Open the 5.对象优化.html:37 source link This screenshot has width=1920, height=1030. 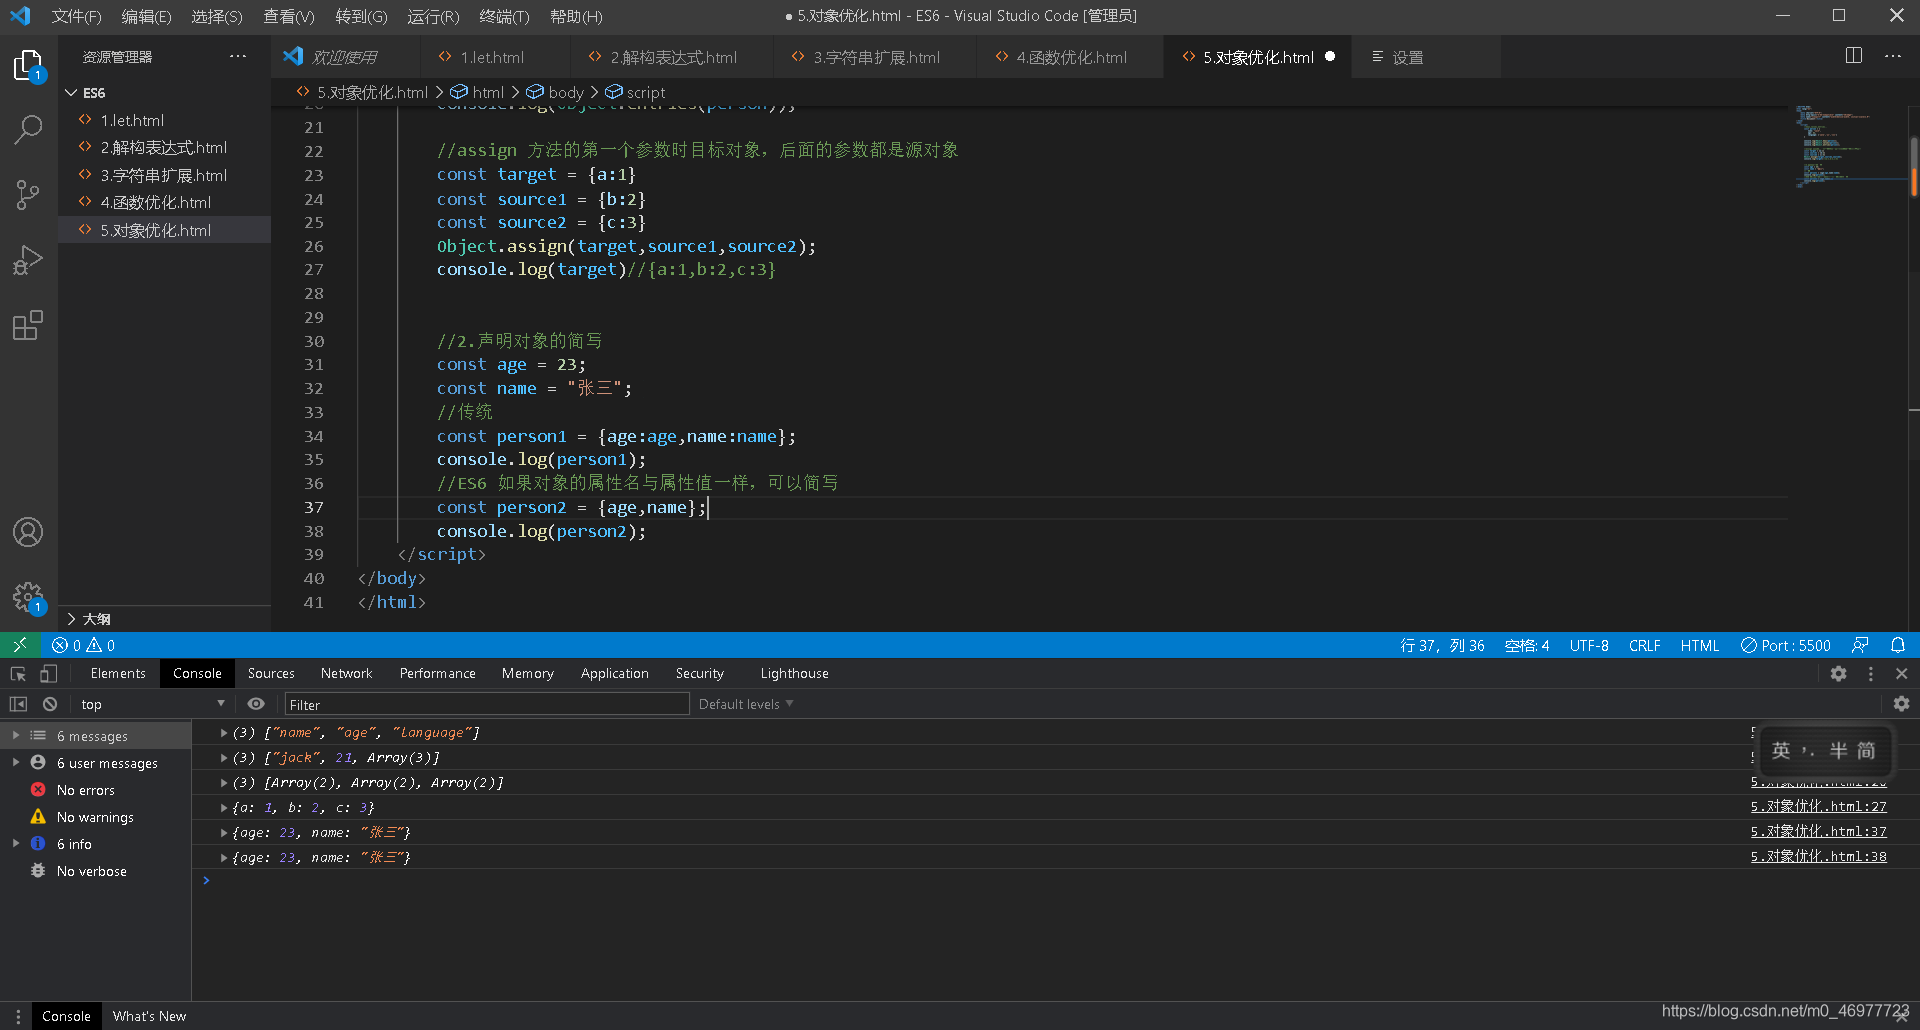click(1818, 831)
